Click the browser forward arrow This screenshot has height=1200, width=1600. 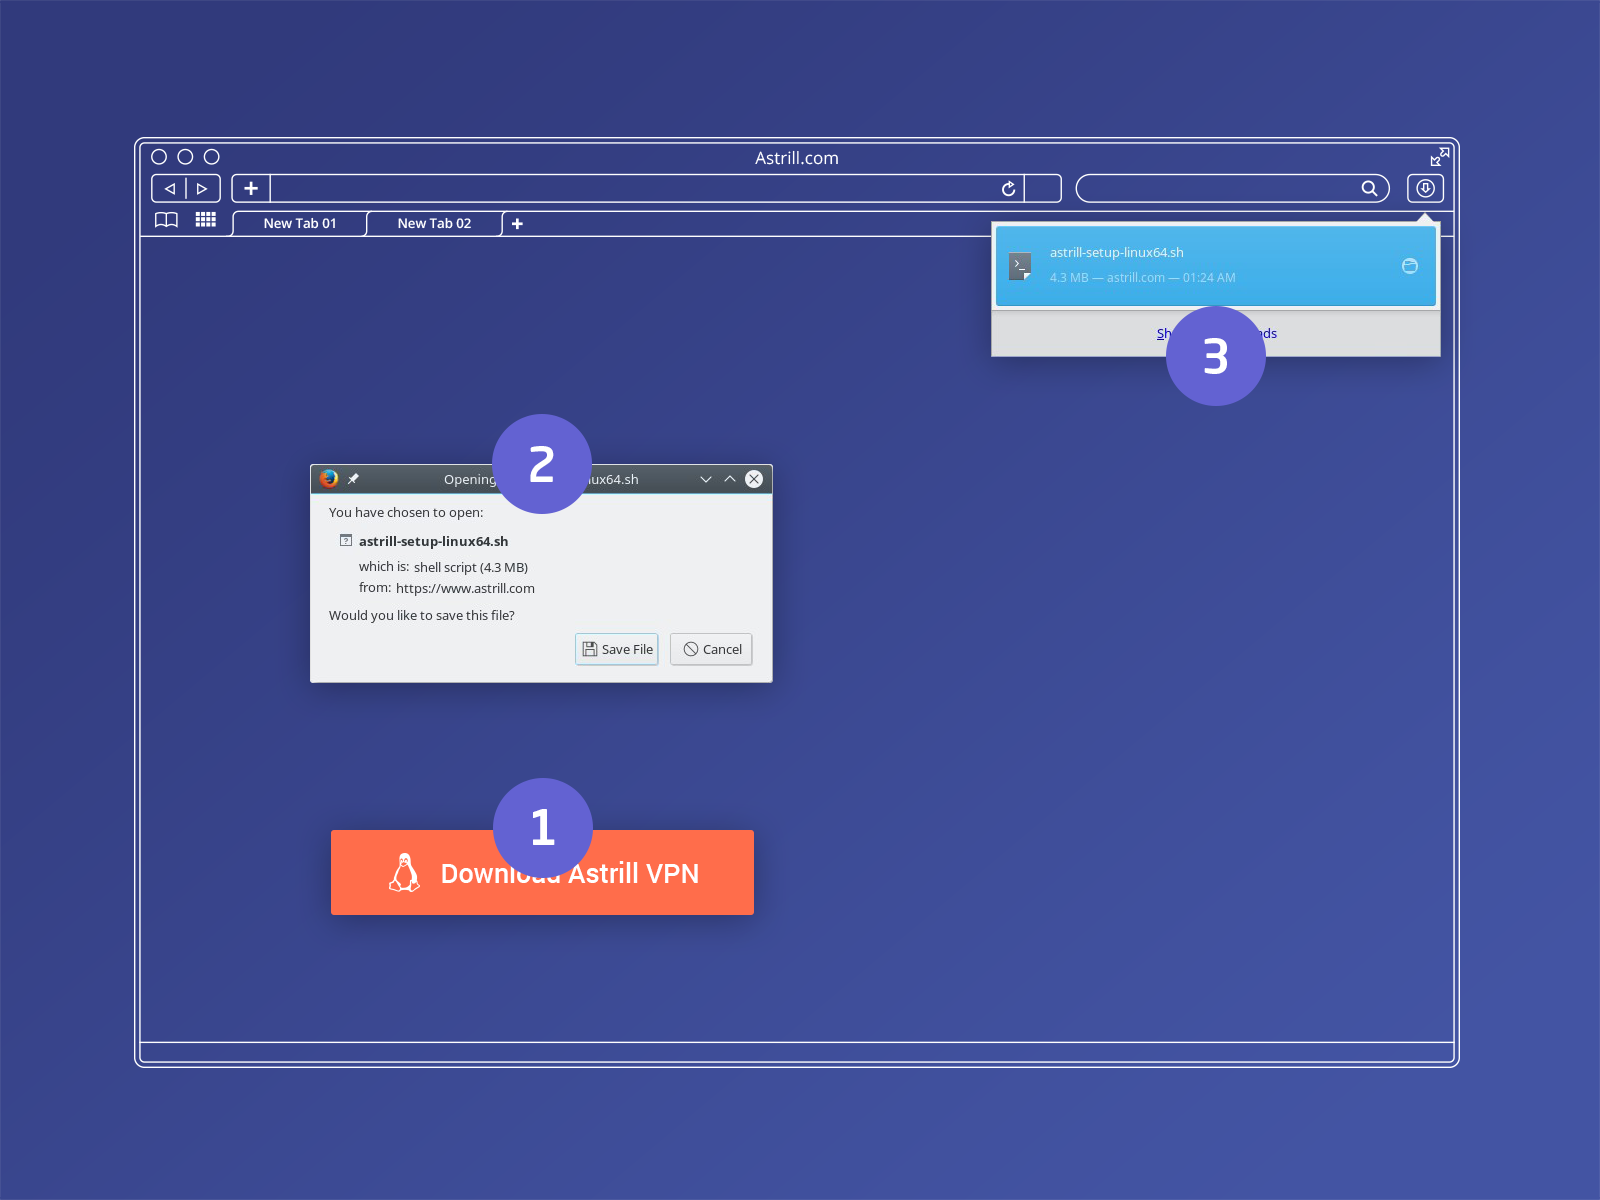[202, 188]
